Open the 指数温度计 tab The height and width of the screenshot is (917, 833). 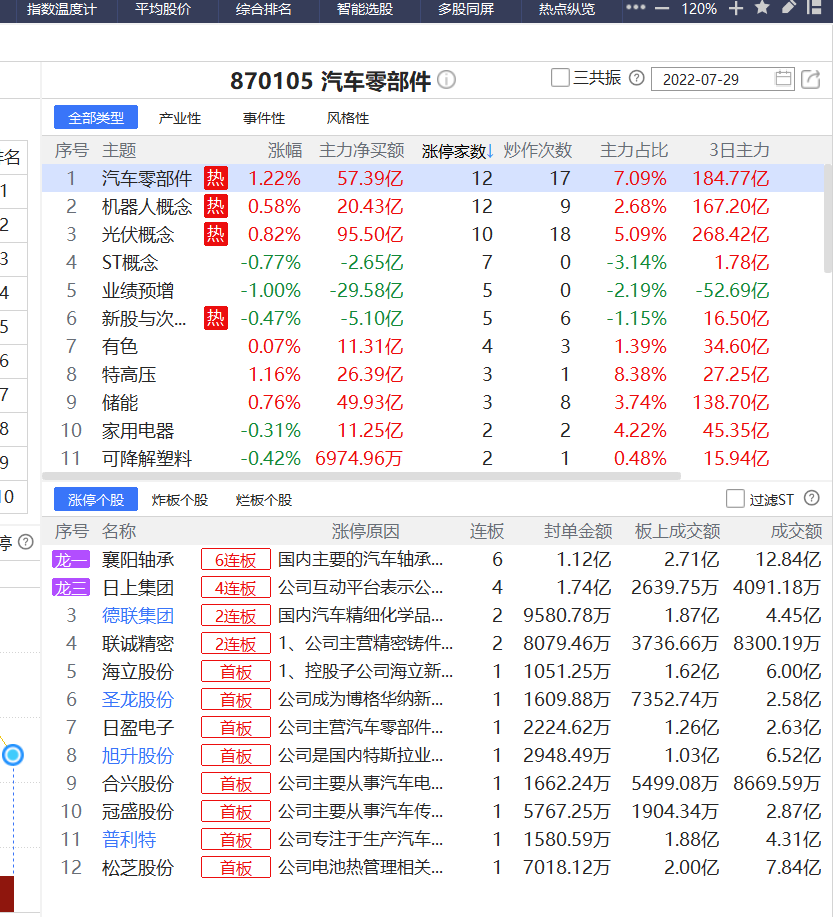(x=61, y=9)
